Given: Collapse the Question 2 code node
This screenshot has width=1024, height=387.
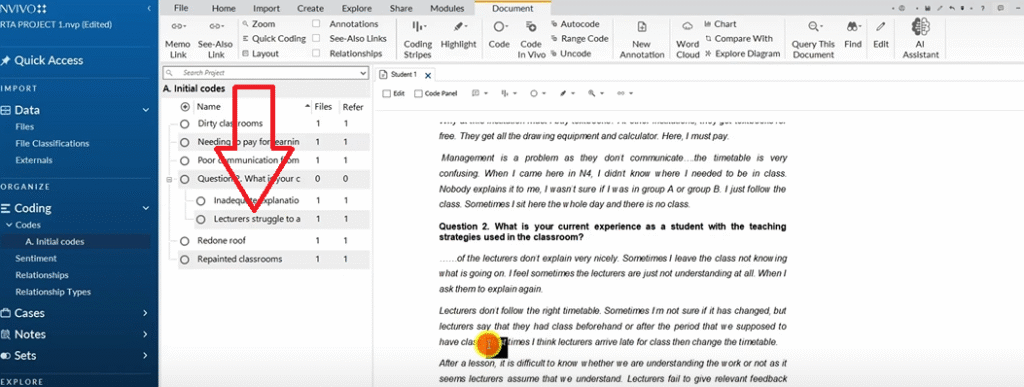Looking at the screenshot, I should 170,179.
